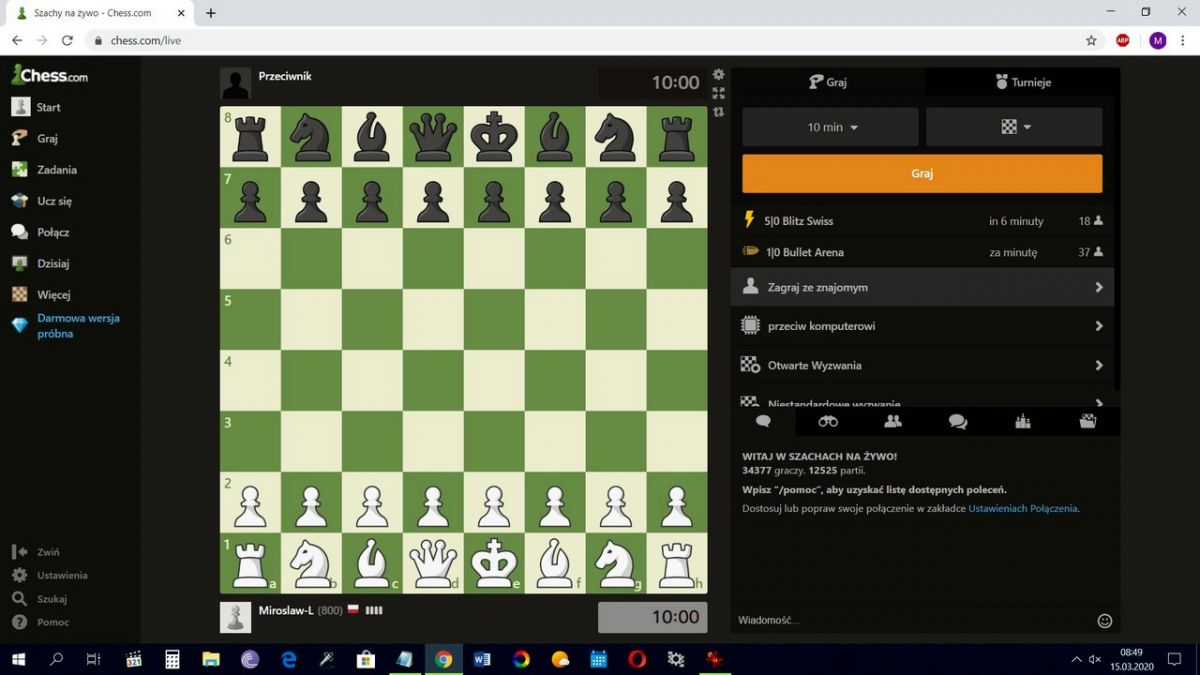The image size is (1200, 675).
Task: Click the Polish flag next to Miroslaw-L
Action: 353,610
